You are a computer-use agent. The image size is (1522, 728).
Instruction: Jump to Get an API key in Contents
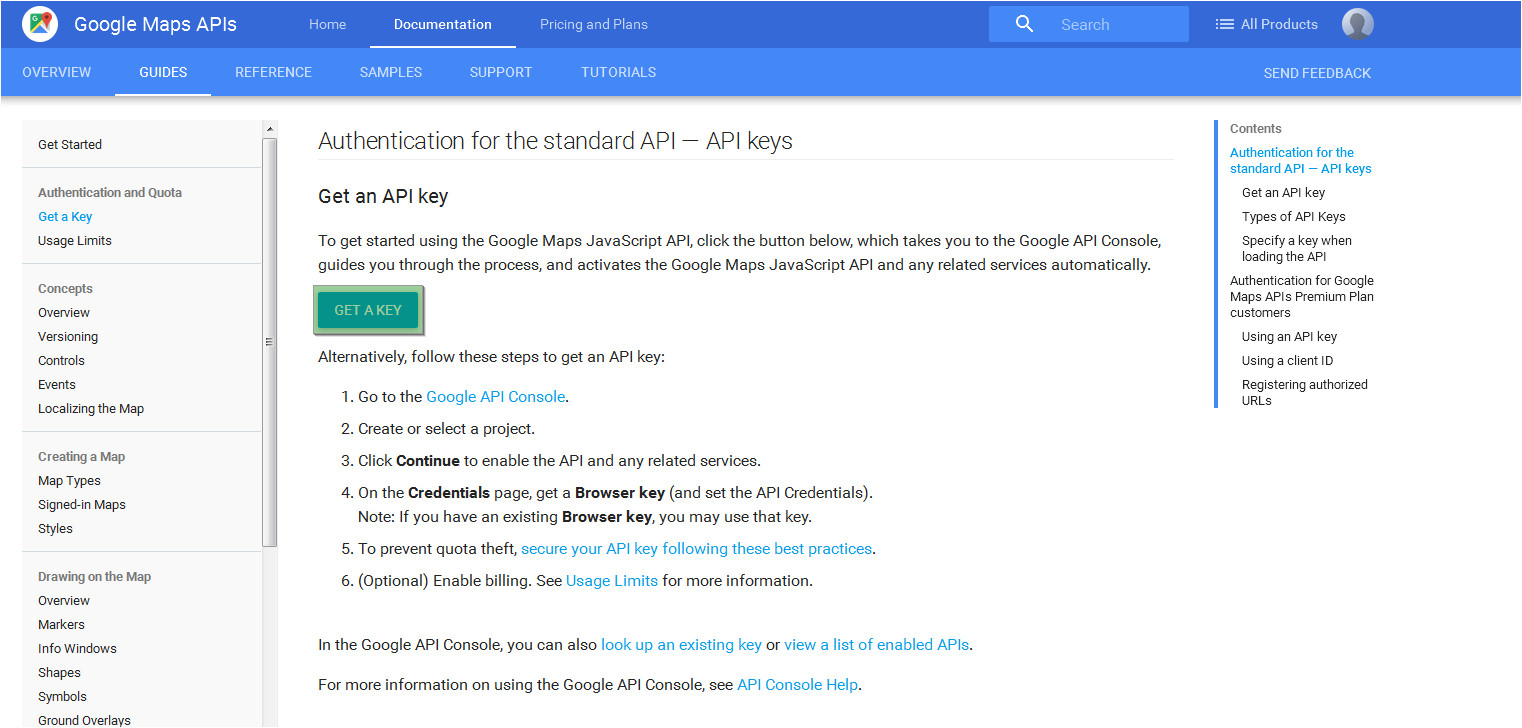(x=1283, y=193)
